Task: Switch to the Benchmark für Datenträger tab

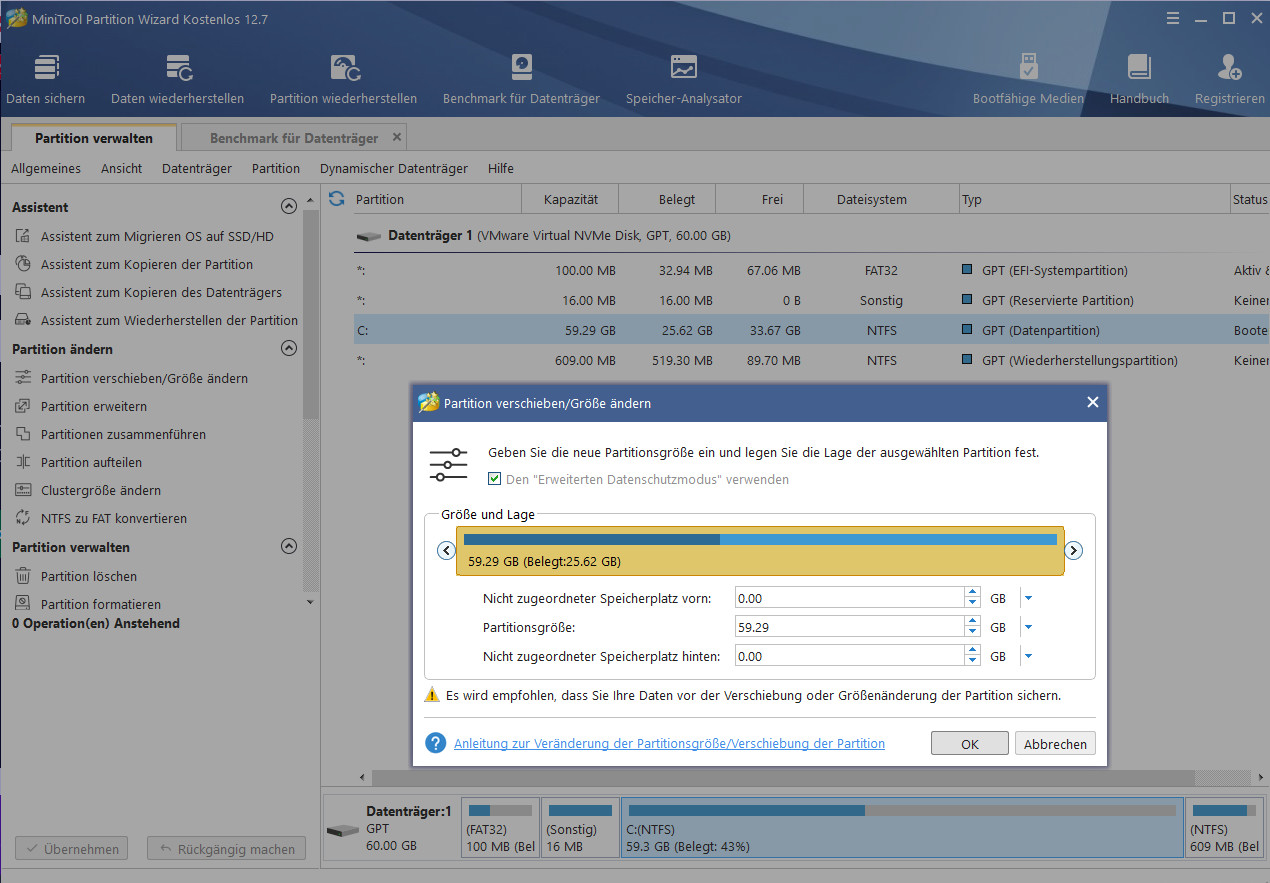Action: point(293,138)
